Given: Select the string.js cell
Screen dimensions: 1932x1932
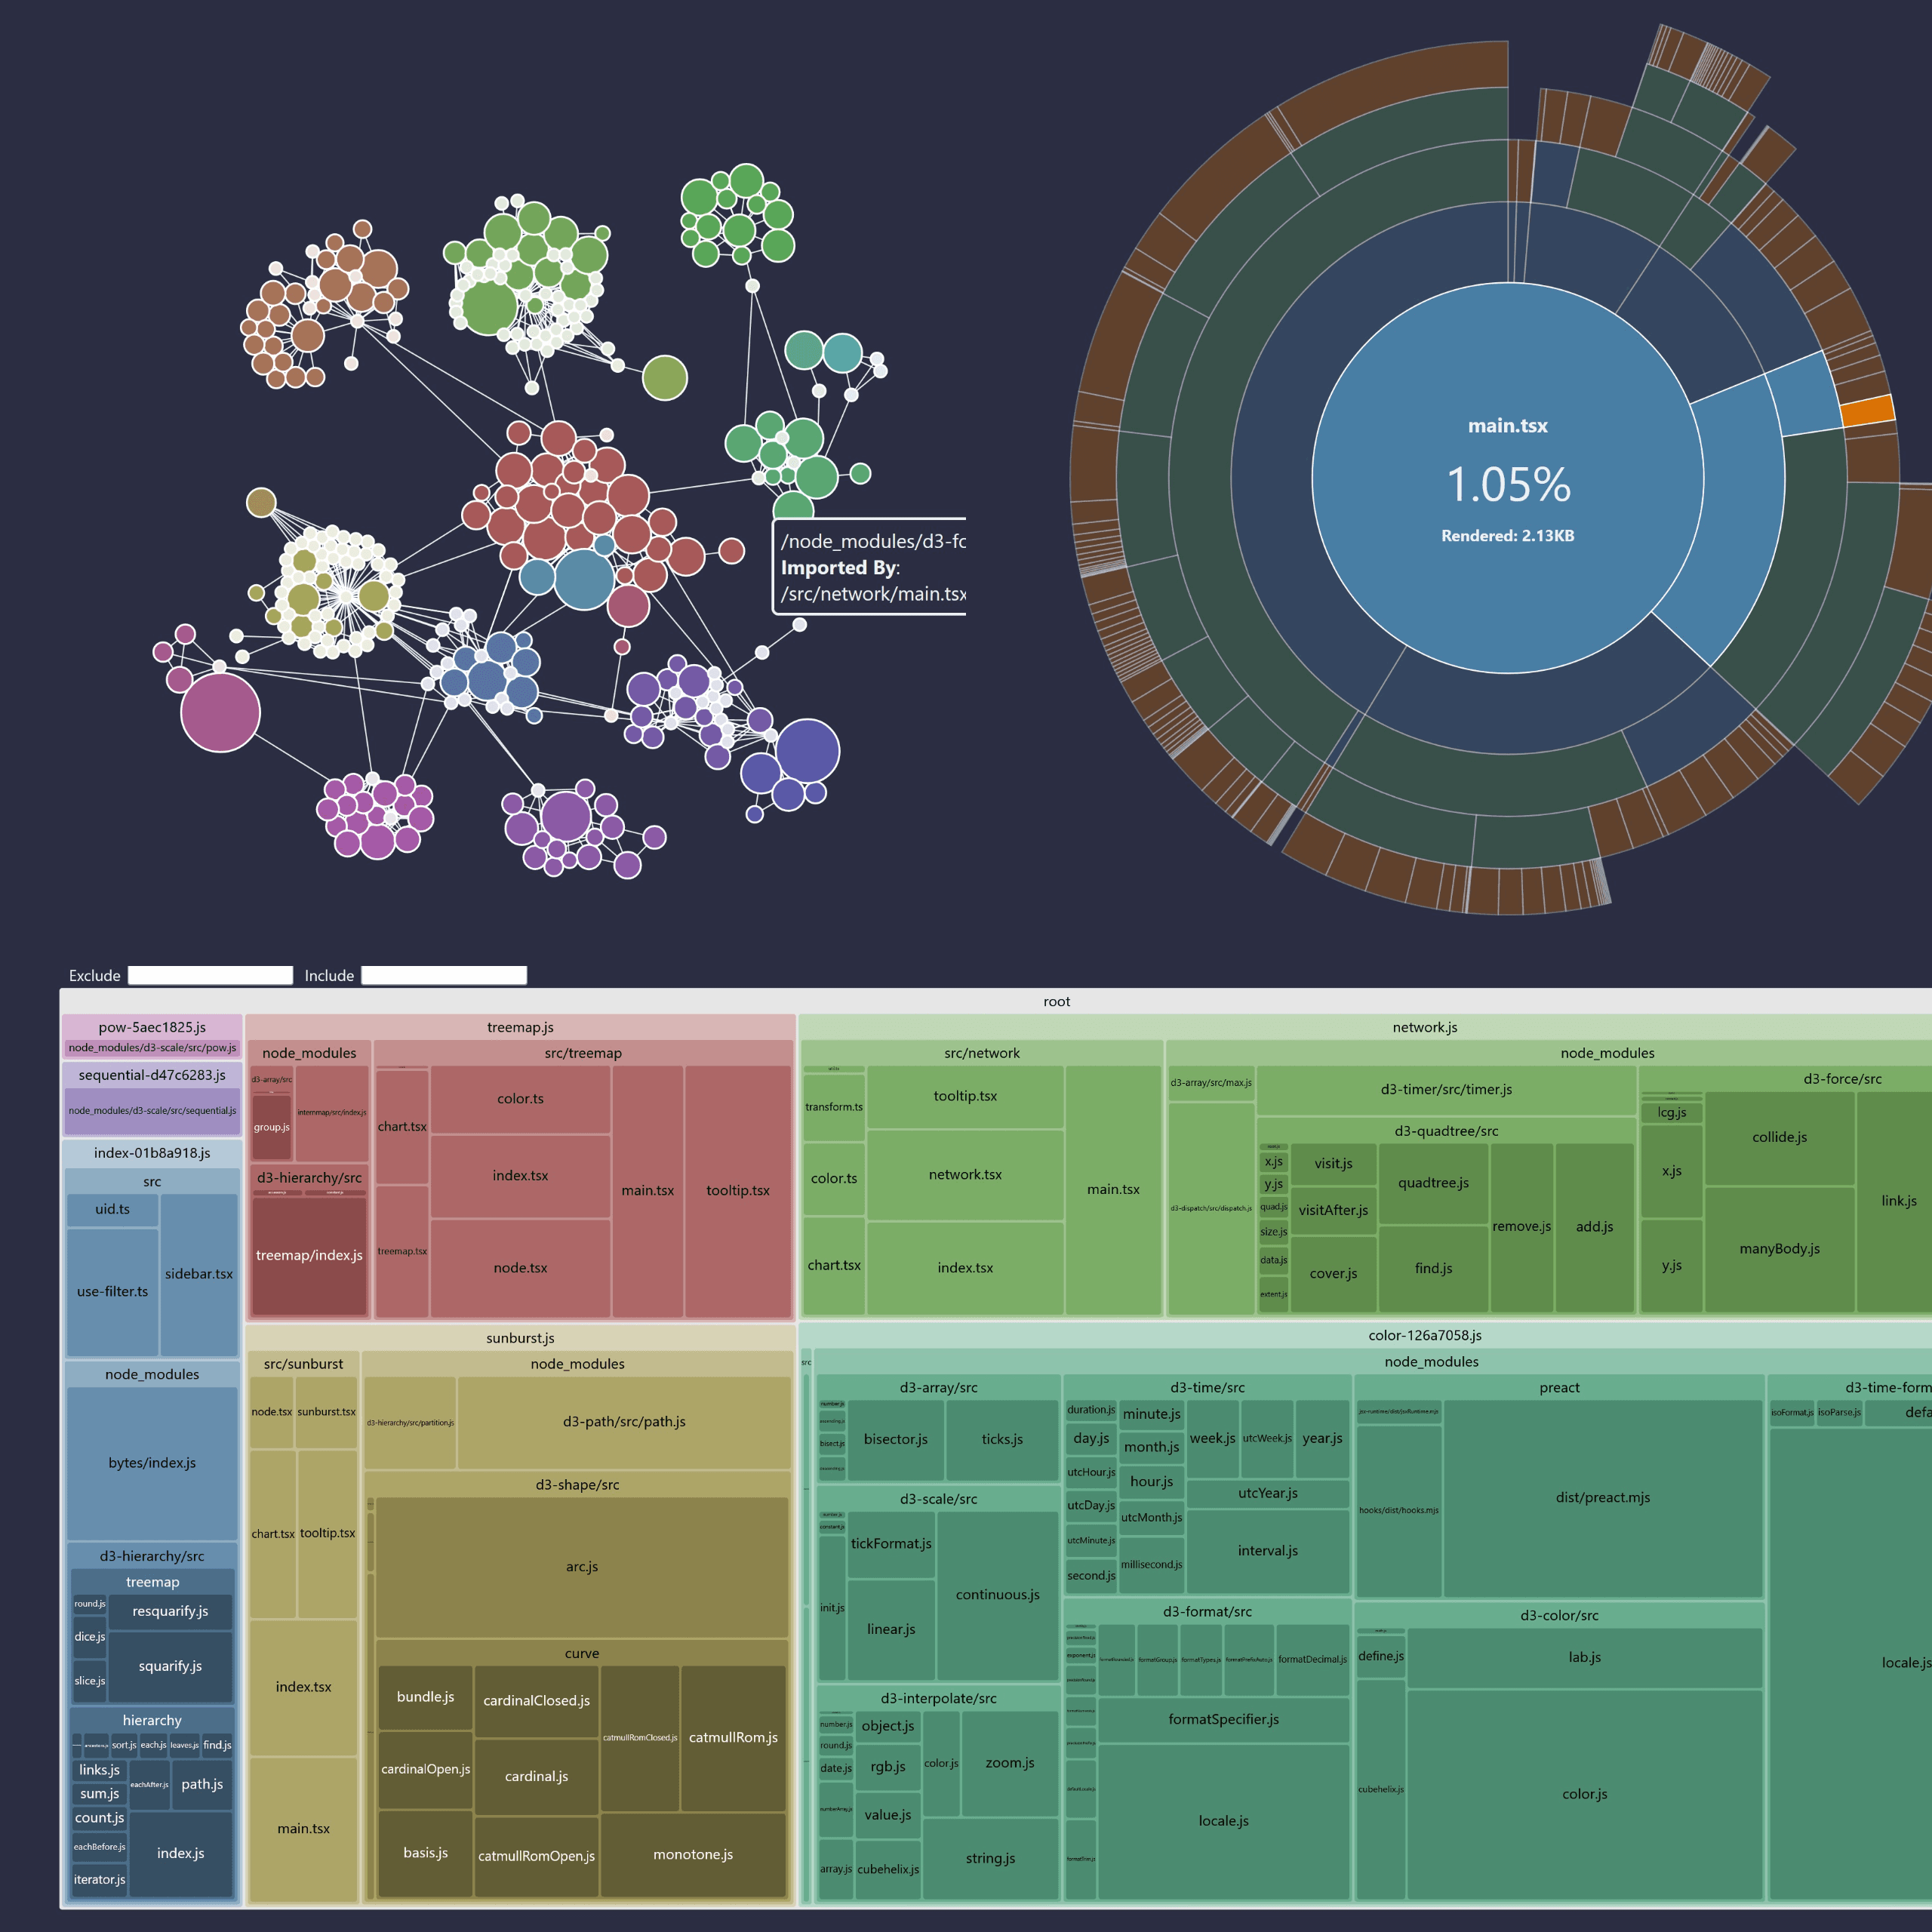Looking at the screenshot, I should 990,1858.
